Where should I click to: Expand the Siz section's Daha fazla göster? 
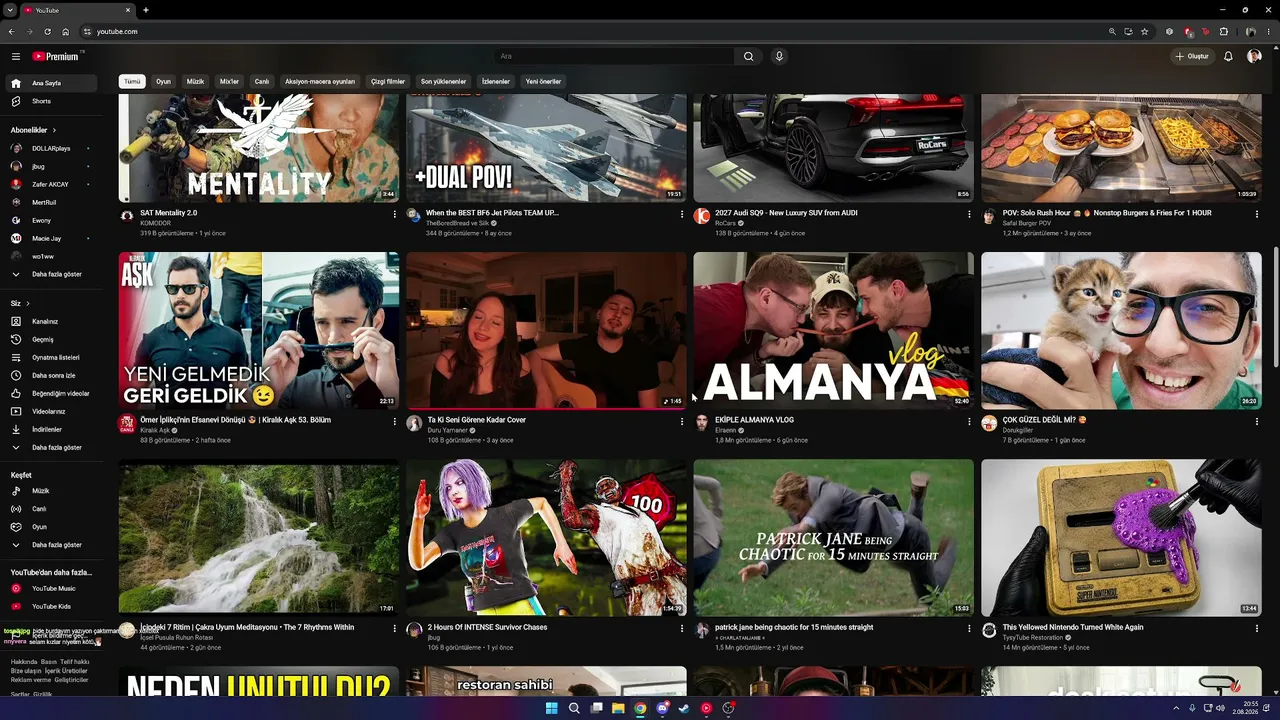click(x=54, y=447)
